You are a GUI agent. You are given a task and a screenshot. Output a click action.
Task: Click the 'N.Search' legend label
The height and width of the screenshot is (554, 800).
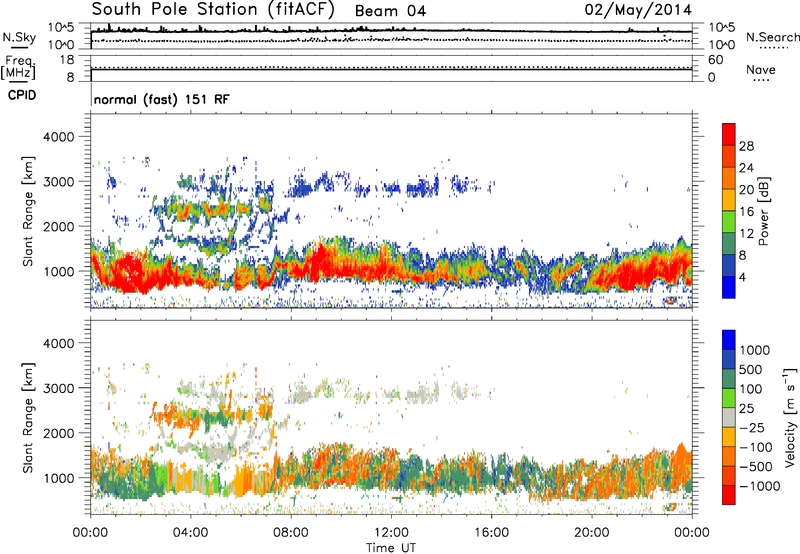pyautogui.click(x=773, y=37)
